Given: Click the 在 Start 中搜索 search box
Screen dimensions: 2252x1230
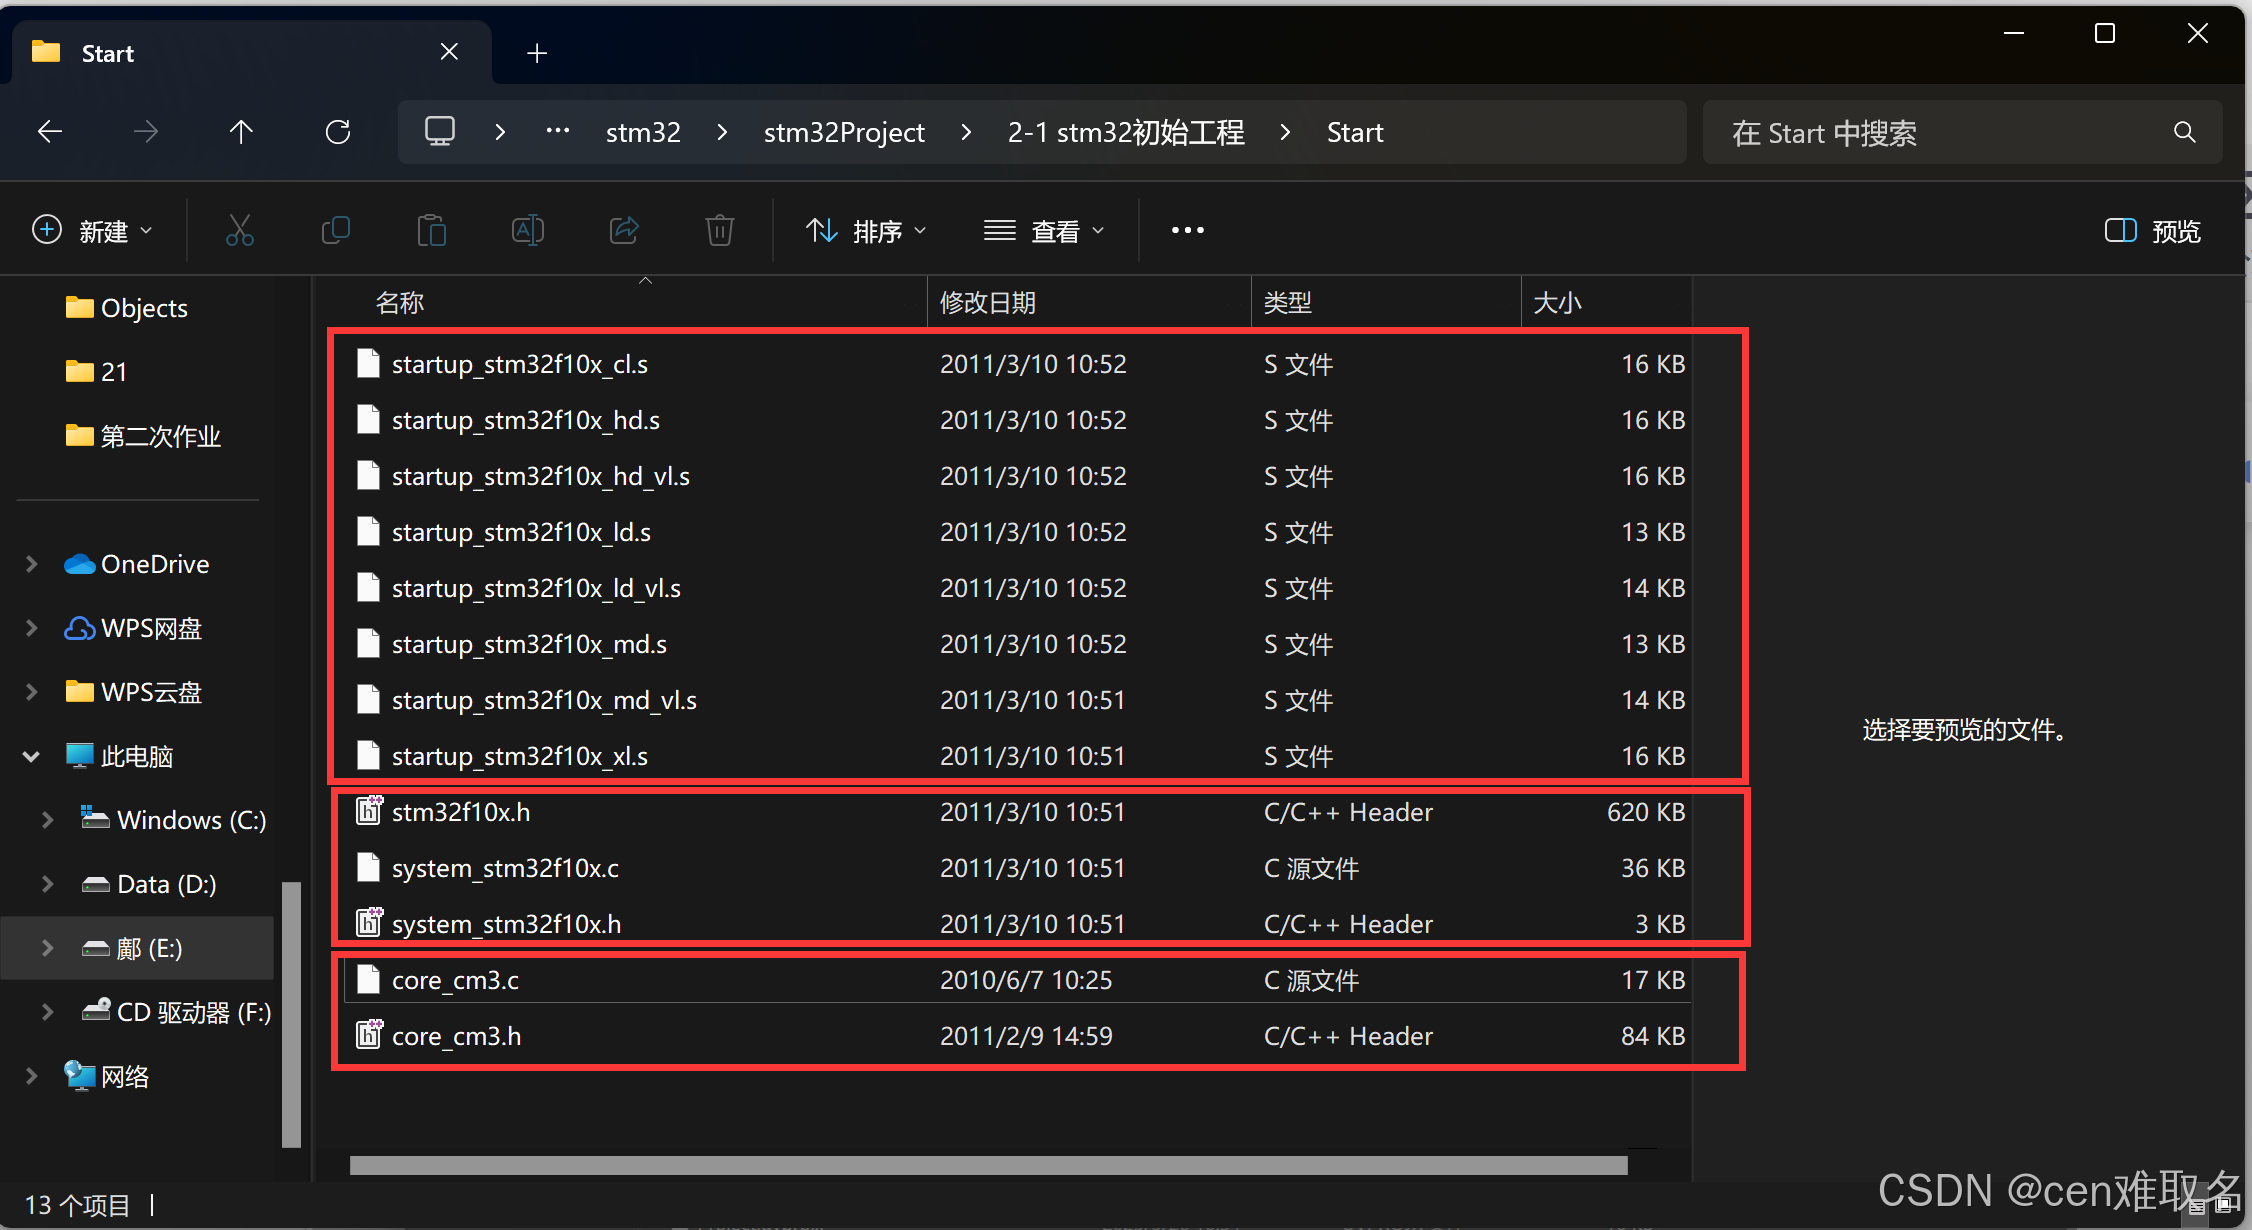Looking at the screenshot, I should [x=1940, y=132].
